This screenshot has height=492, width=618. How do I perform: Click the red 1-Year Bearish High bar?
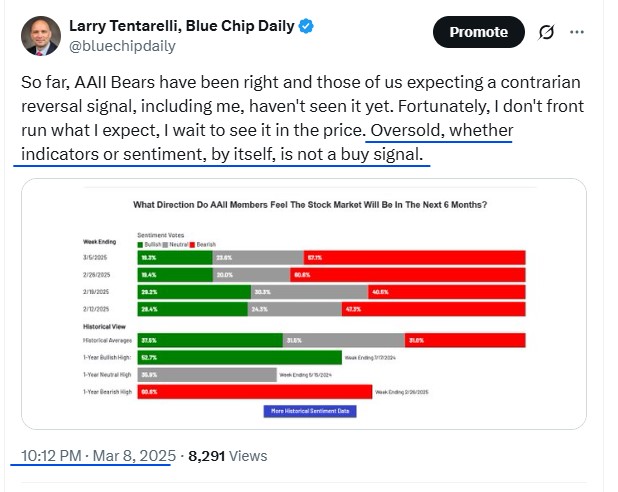[255, 392]
